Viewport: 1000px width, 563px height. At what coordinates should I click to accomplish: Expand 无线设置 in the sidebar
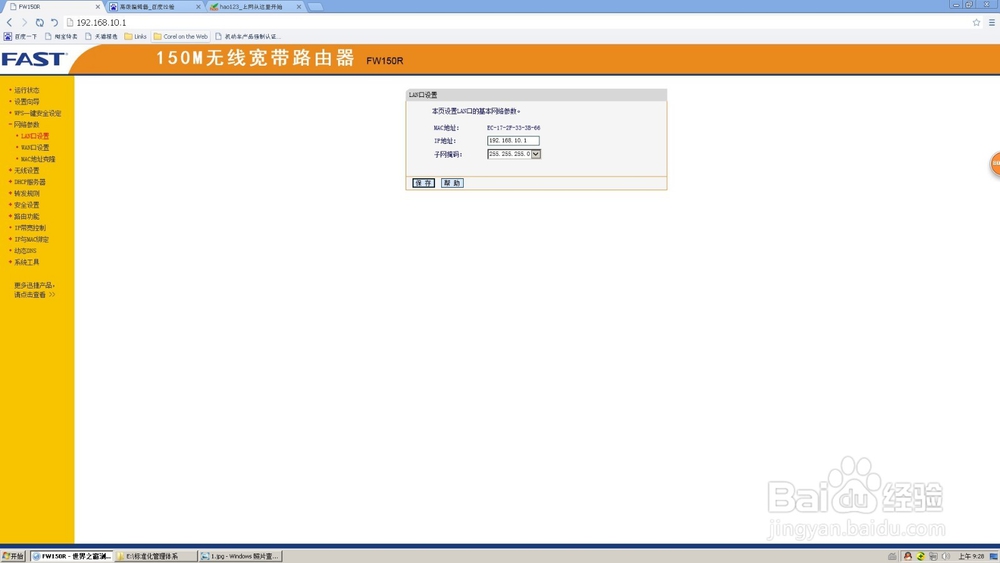coord(27,170)
